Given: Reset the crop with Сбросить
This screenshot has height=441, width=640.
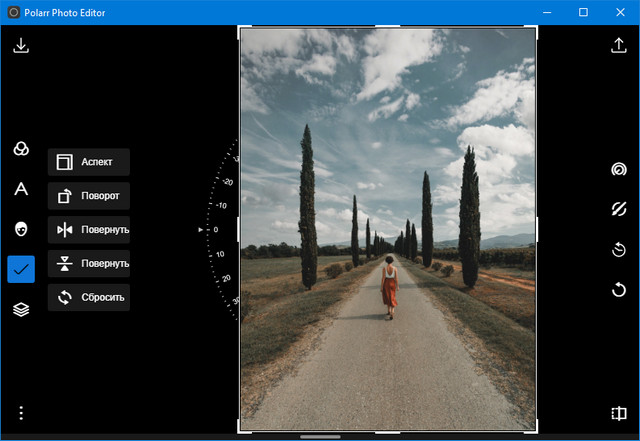Looking at the screenshot, I should 89,298.
